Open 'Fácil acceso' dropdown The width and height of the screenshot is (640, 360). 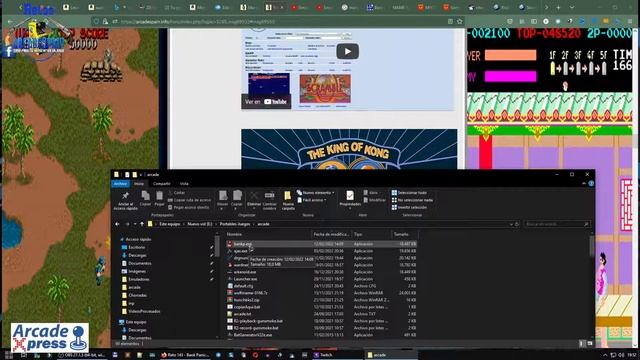click(x=312, y=200)
